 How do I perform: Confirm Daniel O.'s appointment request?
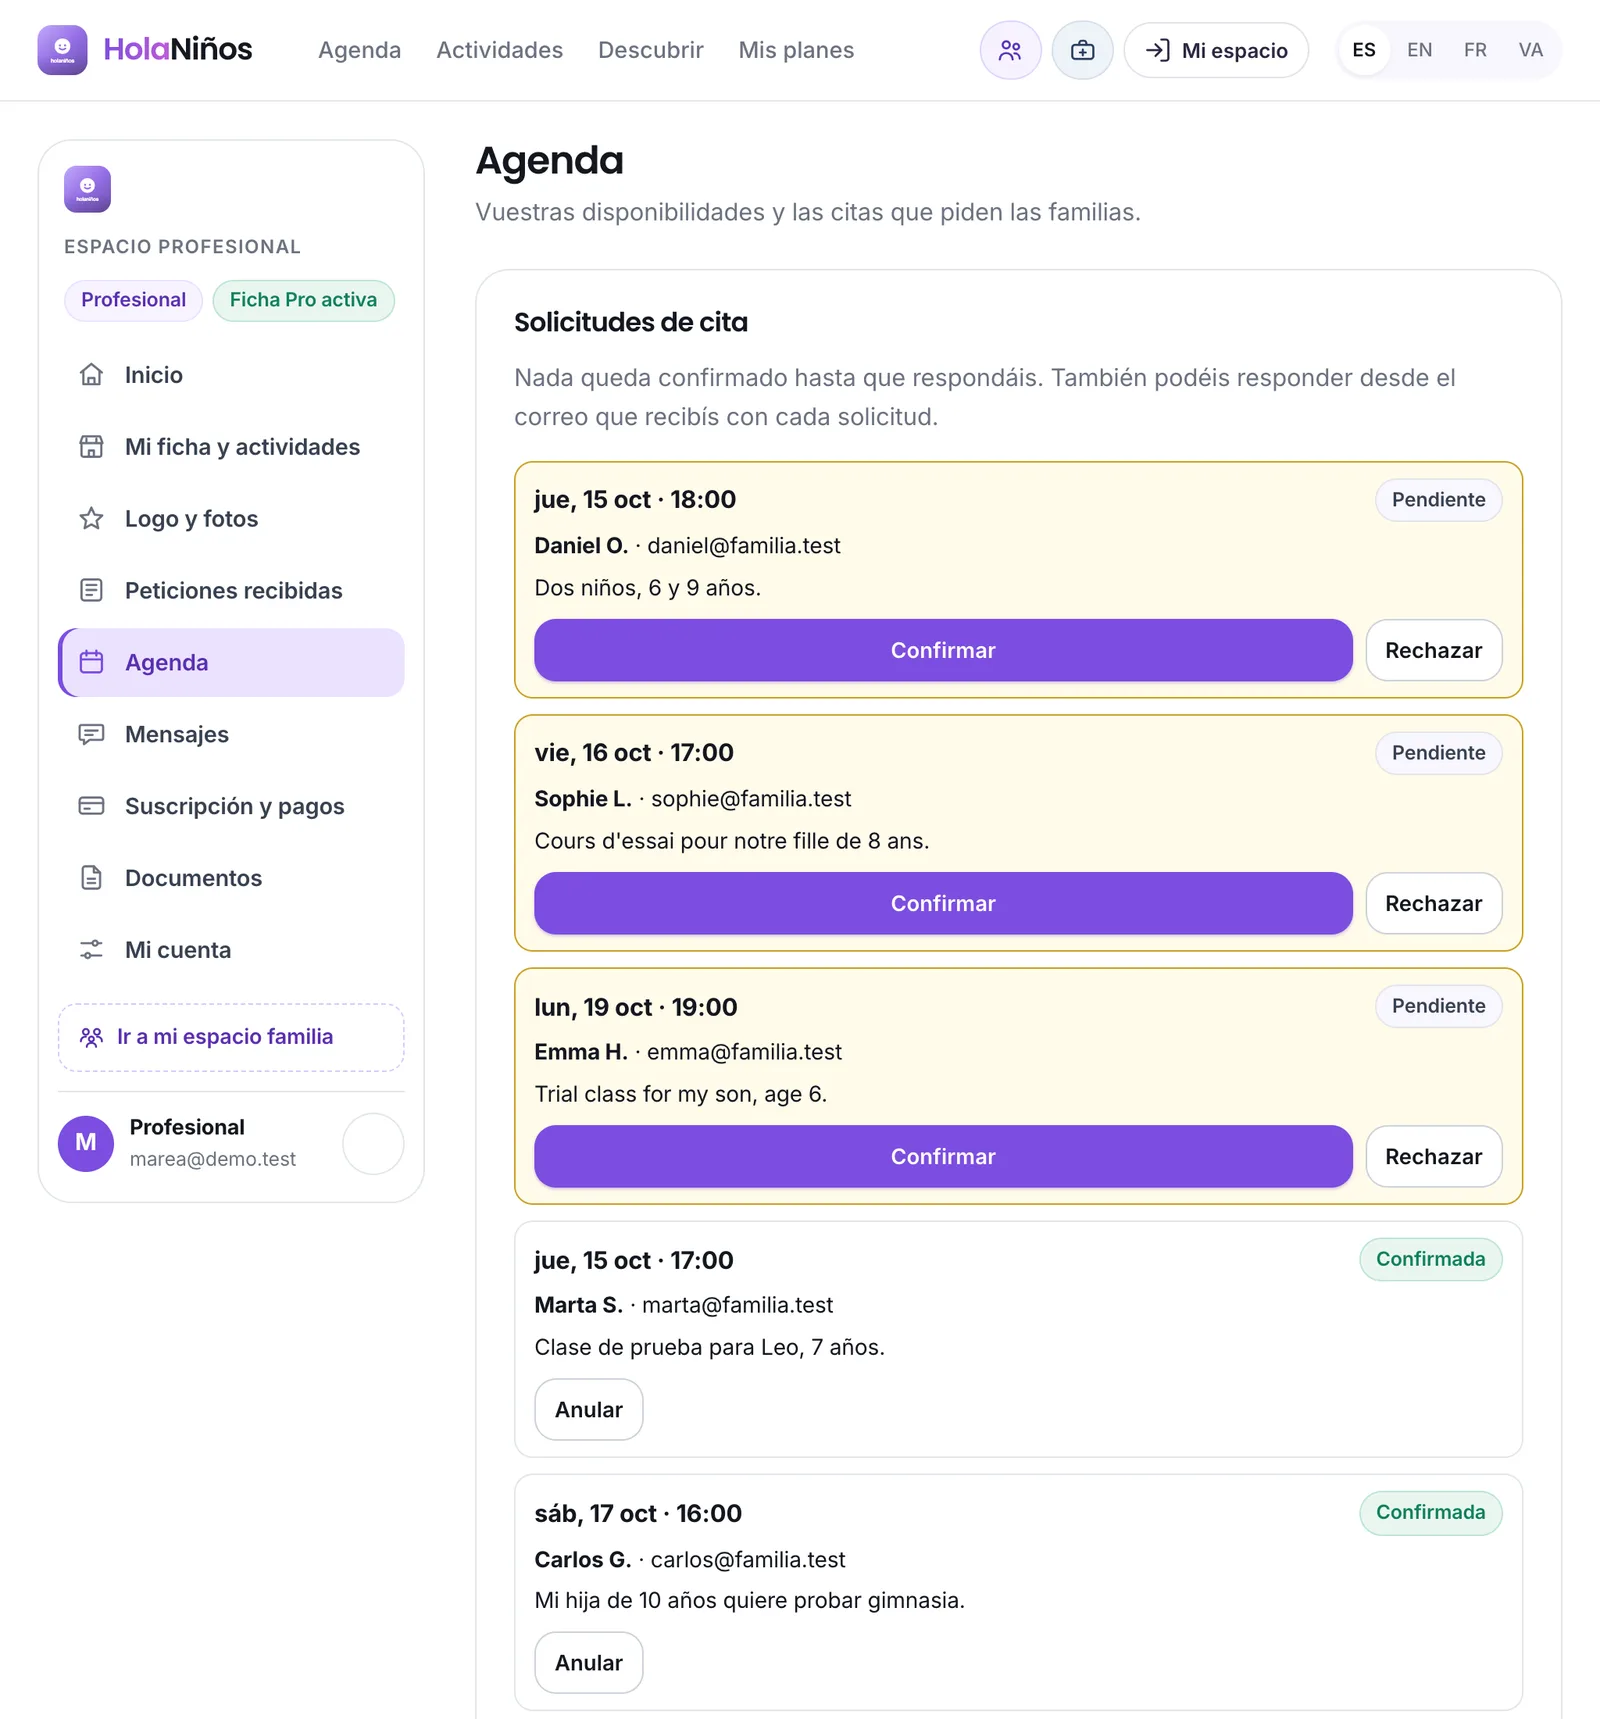943,650
